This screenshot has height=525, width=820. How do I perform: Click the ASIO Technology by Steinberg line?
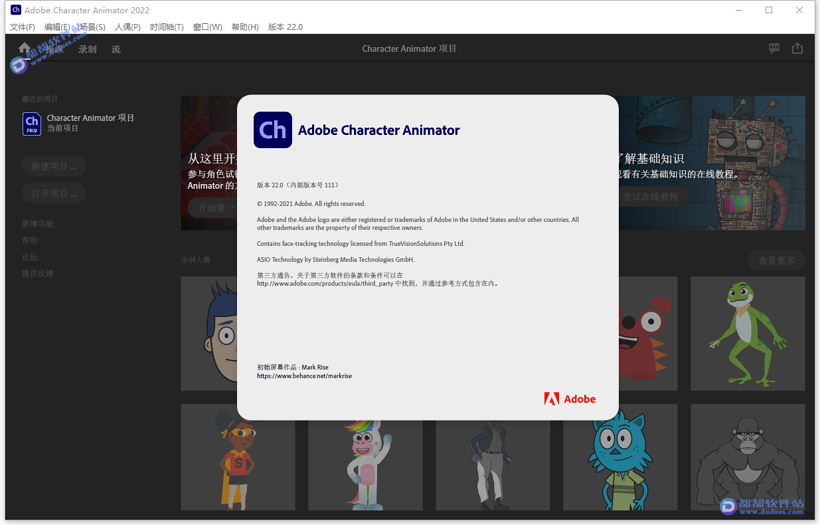(x=335, y=259)
